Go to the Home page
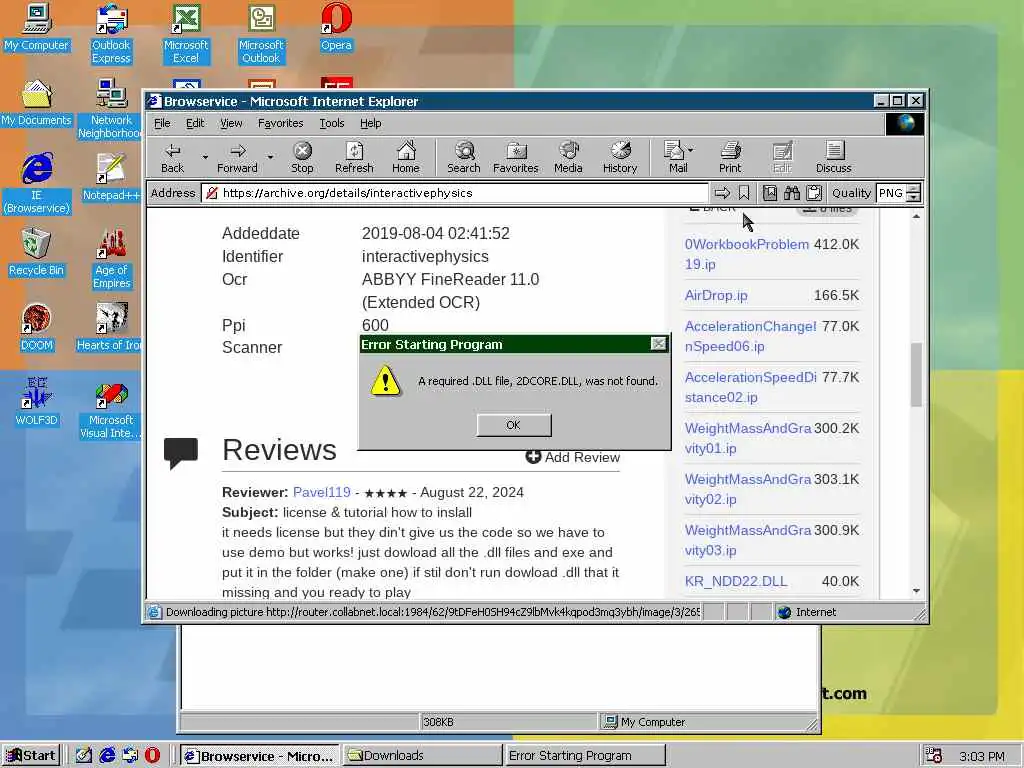 (x=406, y=157)
